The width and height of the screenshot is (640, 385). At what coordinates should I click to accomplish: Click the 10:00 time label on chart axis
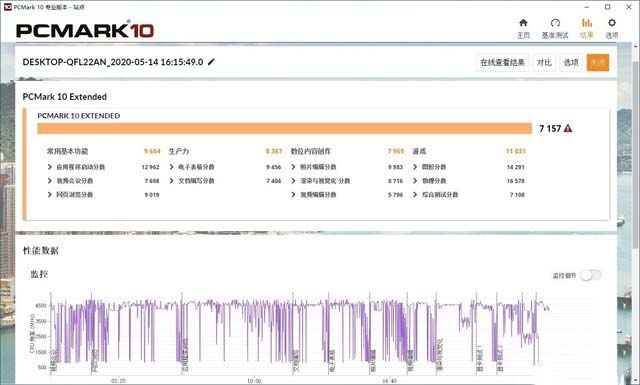pyautogui.click(x=254, y=381)
